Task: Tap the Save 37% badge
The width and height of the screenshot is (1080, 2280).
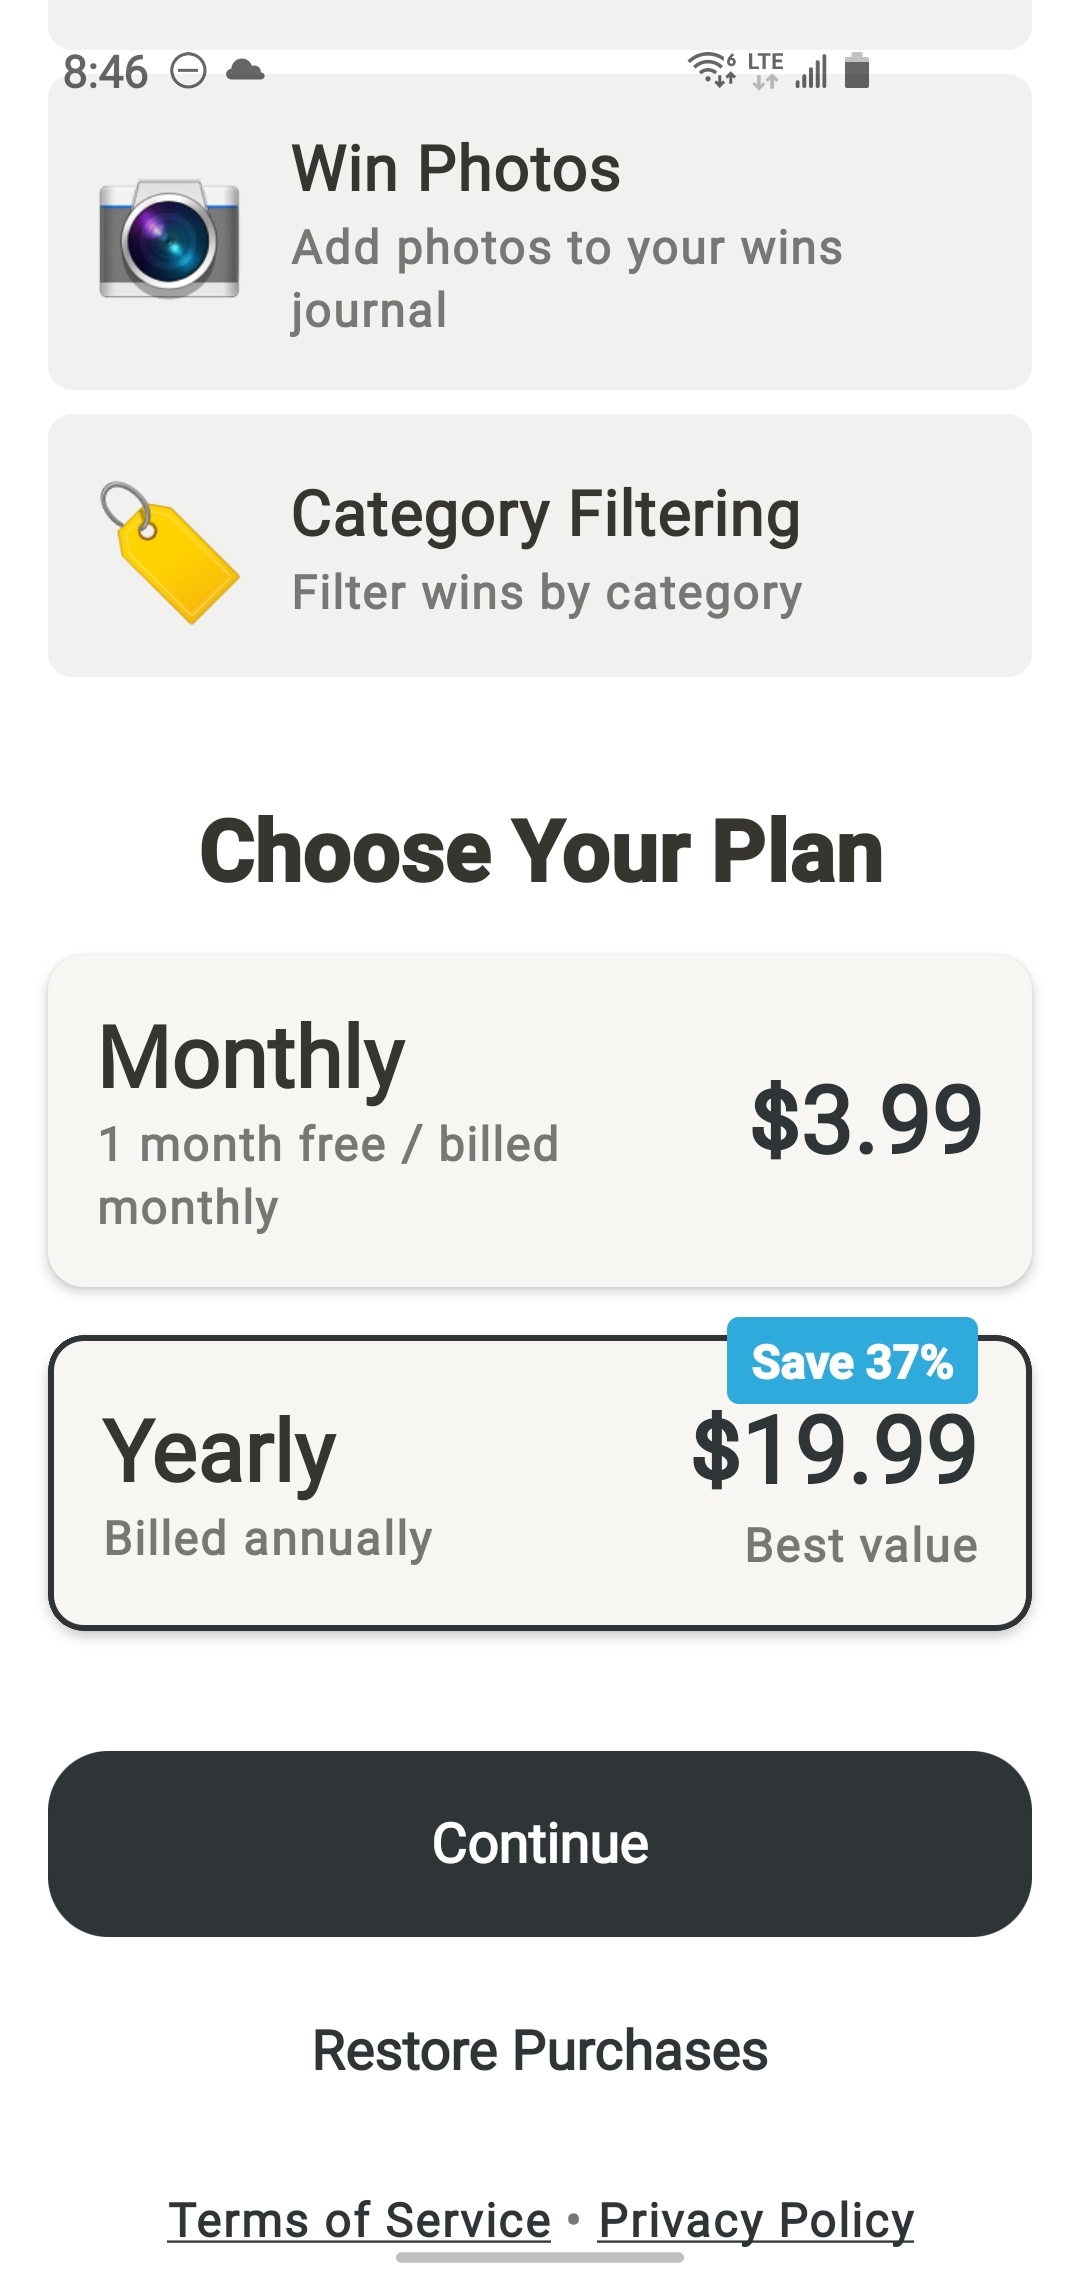Action: point(852,1361)
